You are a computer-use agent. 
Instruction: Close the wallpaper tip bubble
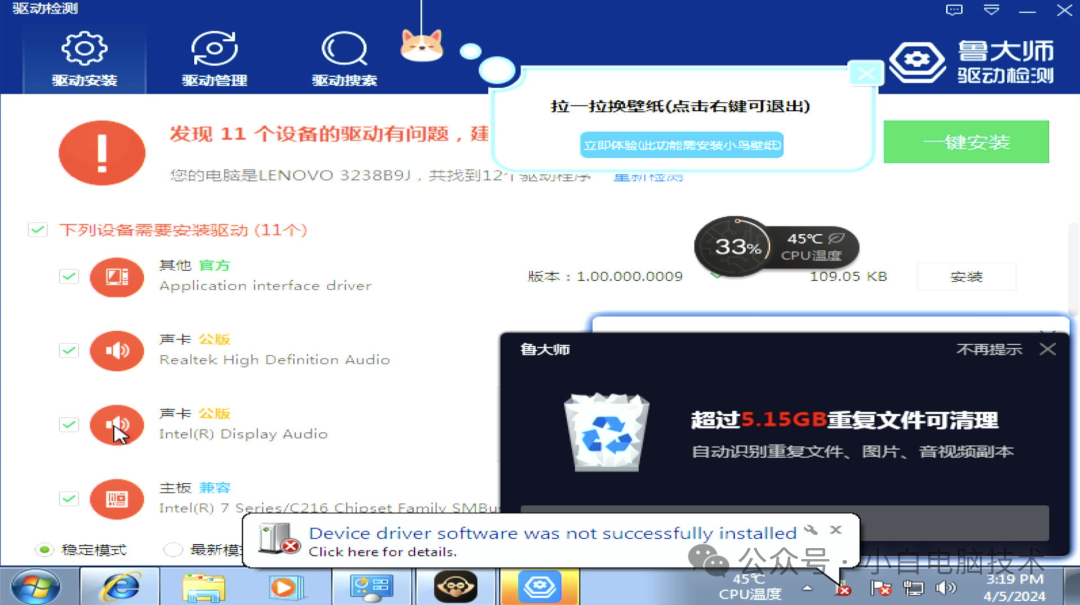point(866,72)
